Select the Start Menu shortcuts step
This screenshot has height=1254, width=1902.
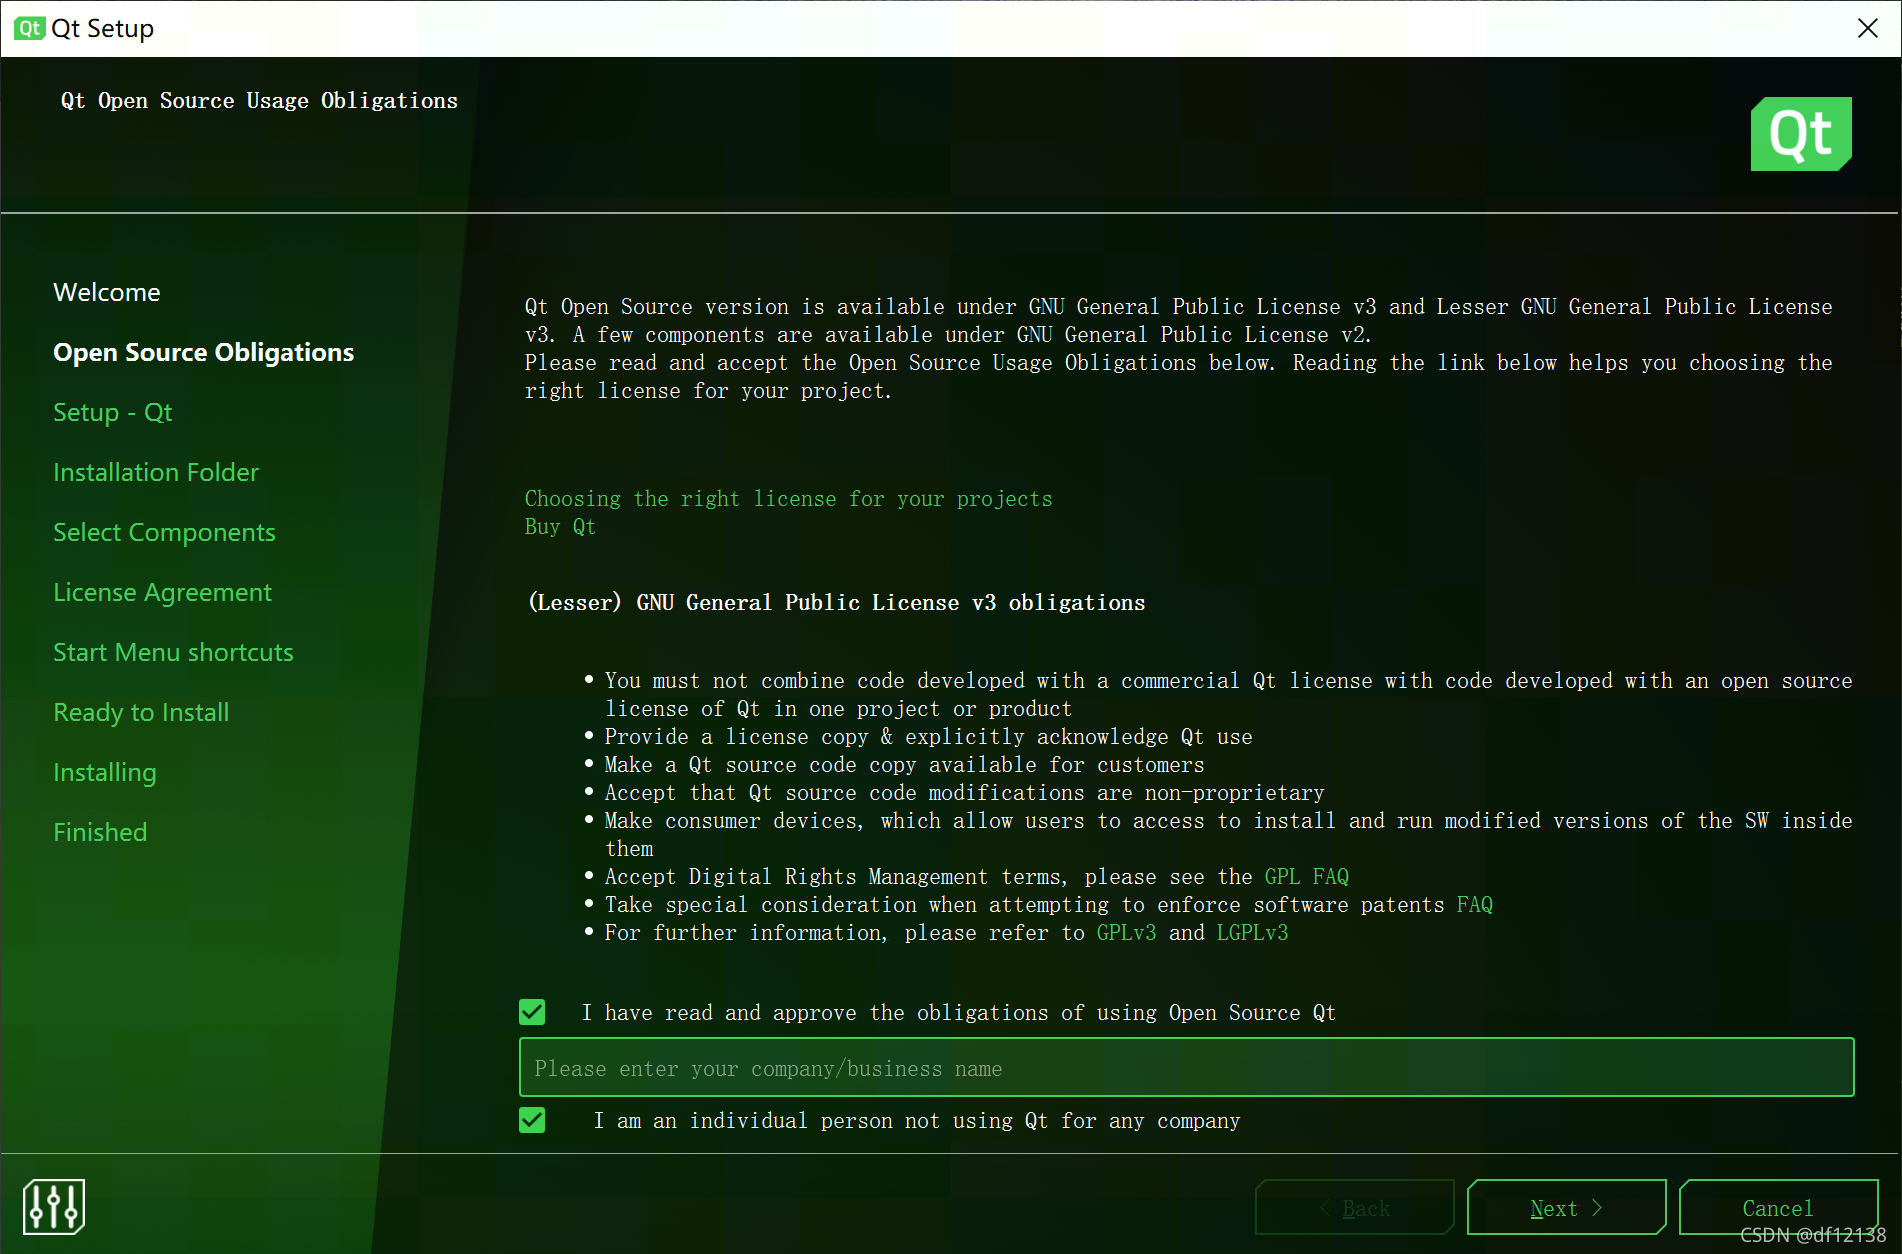(x=173, y=652)
